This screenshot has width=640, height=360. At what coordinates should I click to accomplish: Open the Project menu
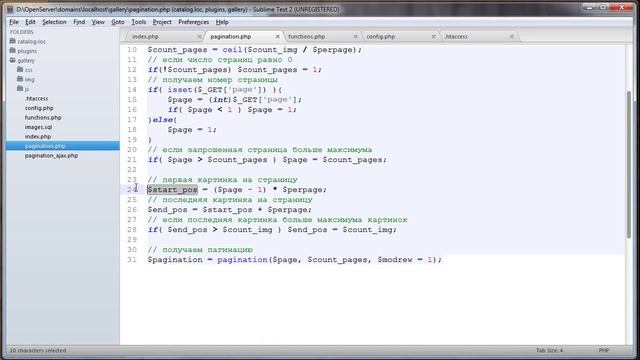coord(162,22)
